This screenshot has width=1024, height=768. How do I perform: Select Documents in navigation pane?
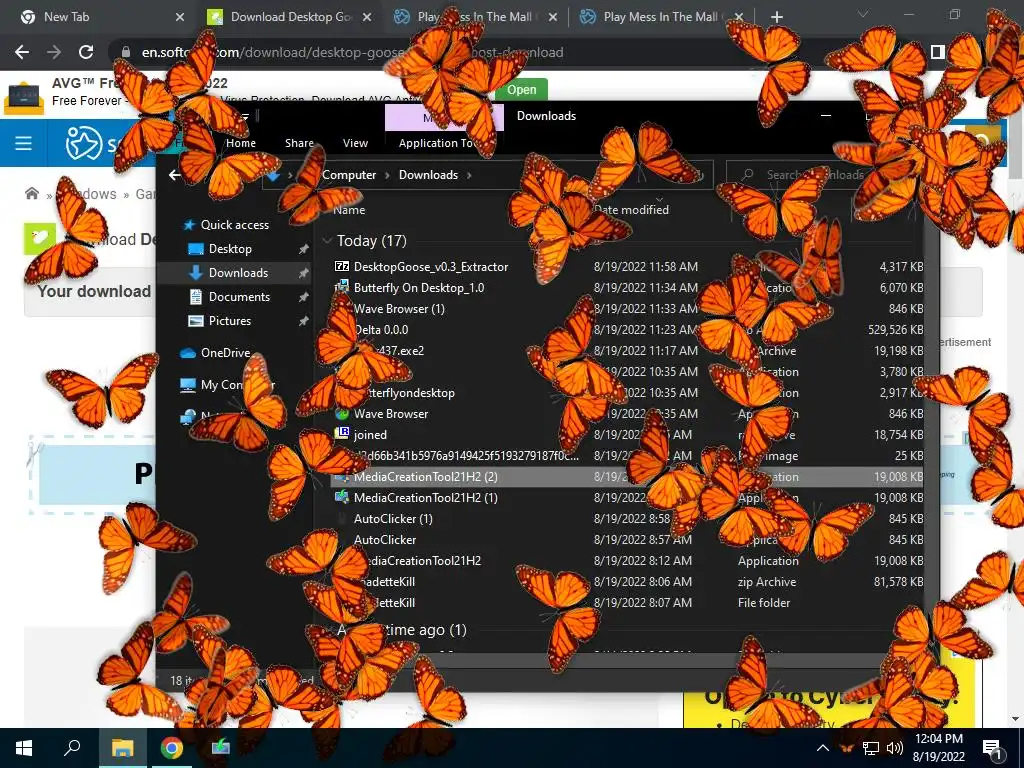coord(239,296)
